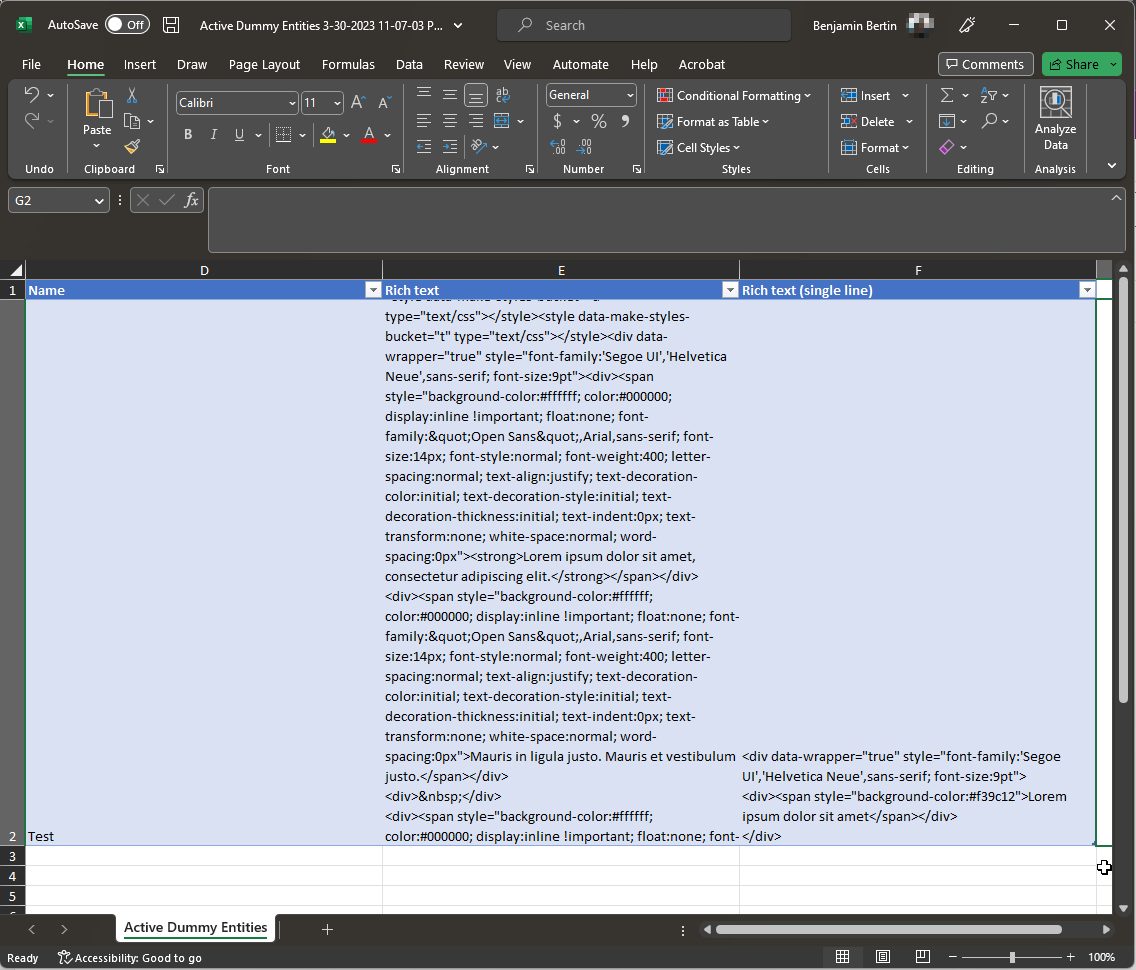Select the cell containing Test
The width and height of the screenshot is (1136, 970).
[204, 836]
